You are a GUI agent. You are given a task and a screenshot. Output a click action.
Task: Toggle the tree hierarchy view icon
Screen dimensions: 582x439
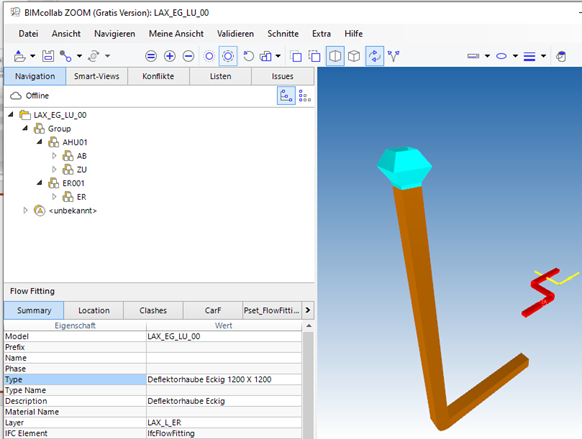pyautogui.click(x=286, y=96)
